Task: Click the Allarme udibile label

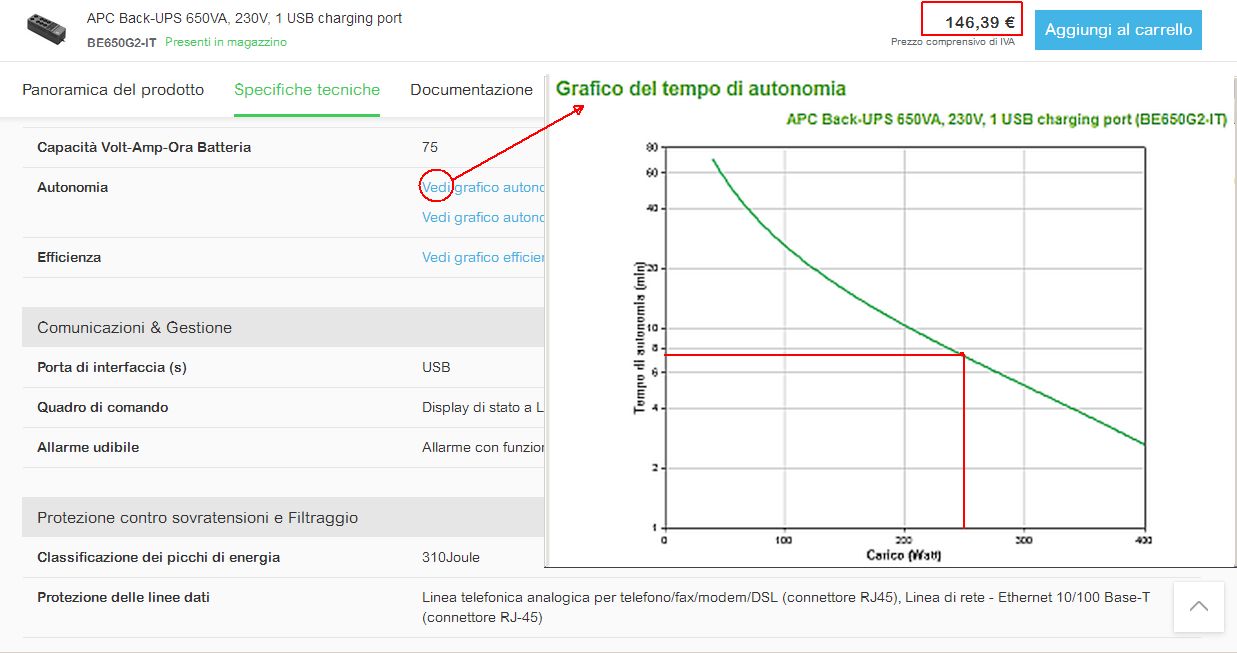Action: click(88, 447)
